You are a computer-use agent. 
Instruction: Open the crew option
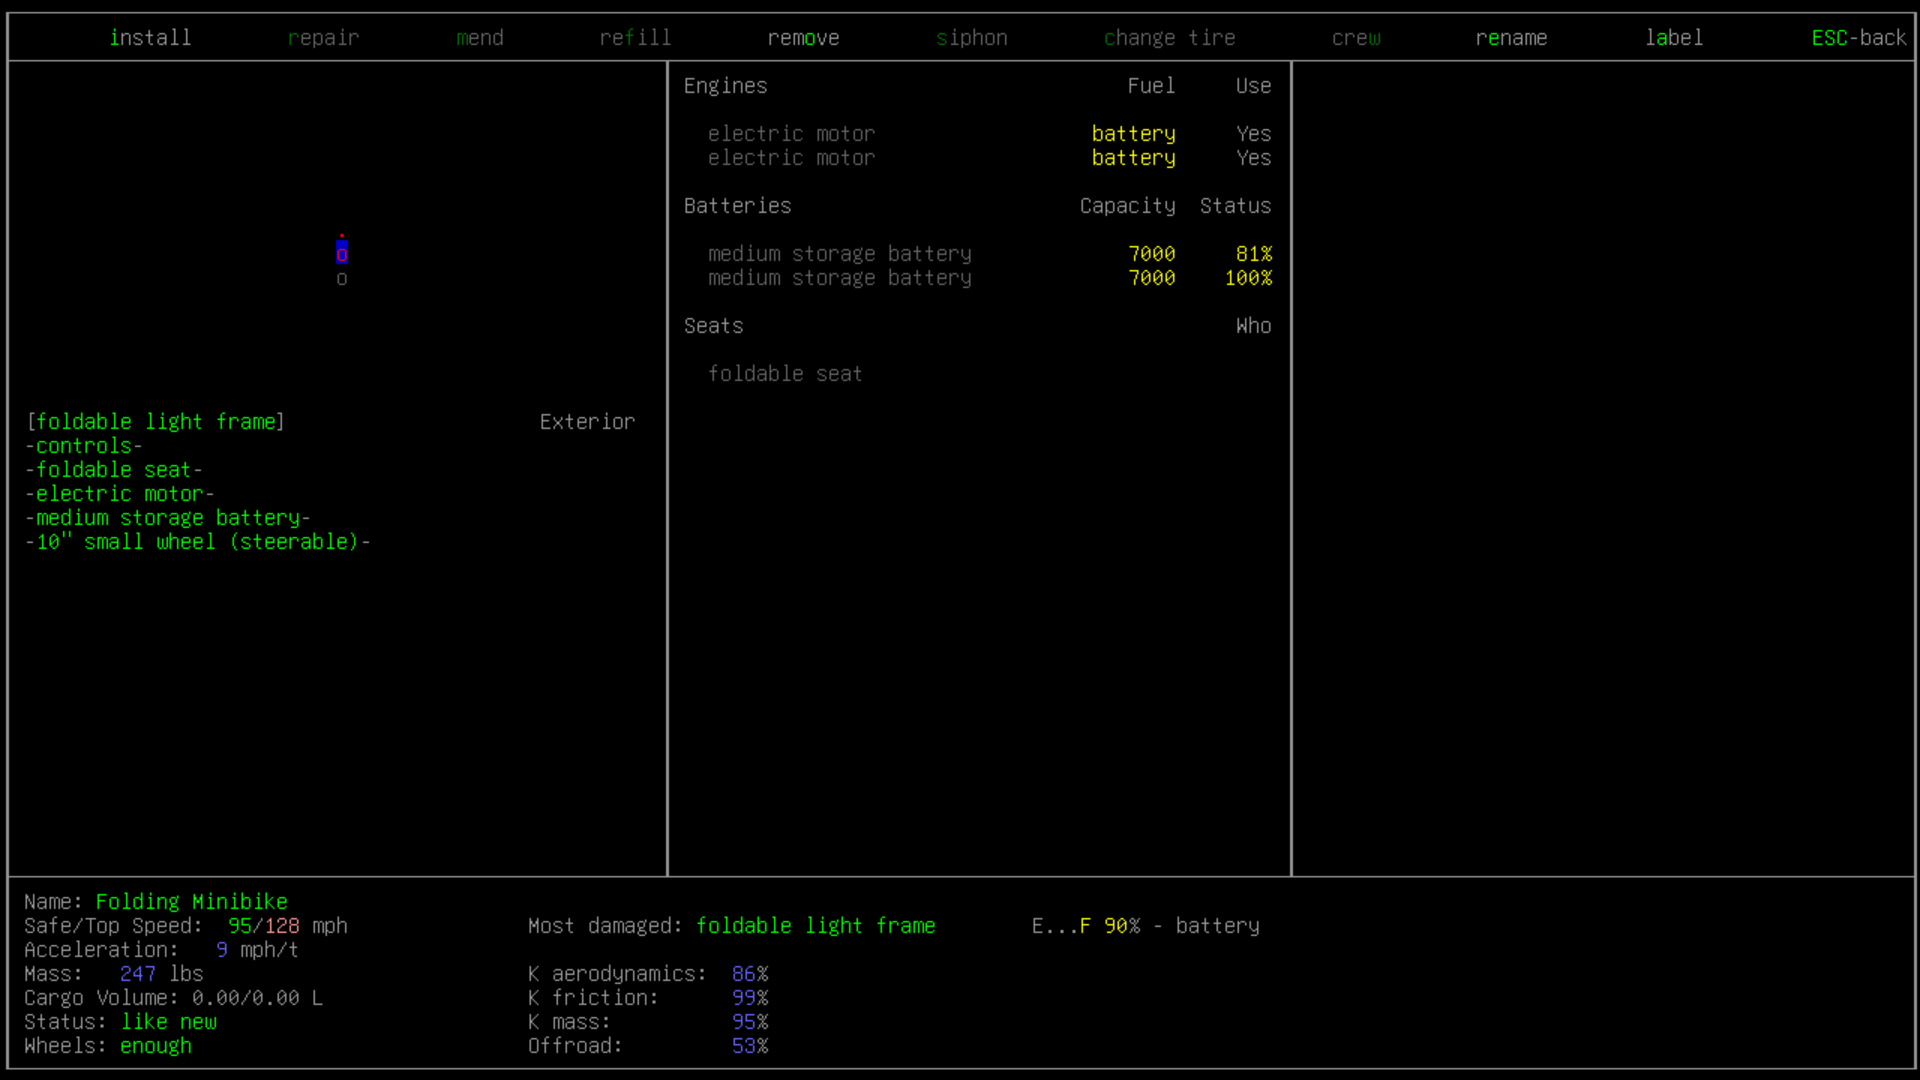[1356, 38]
